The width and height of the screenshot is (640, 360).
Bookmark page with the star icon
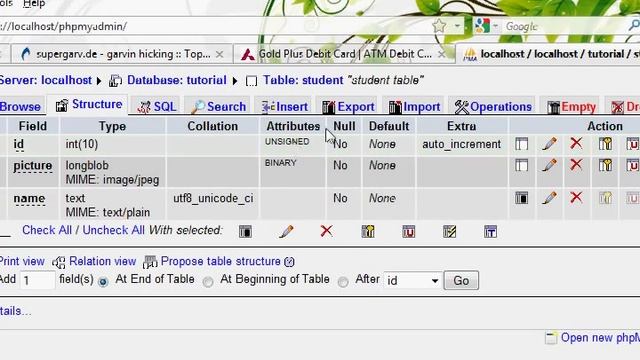(x=439, y=26)
